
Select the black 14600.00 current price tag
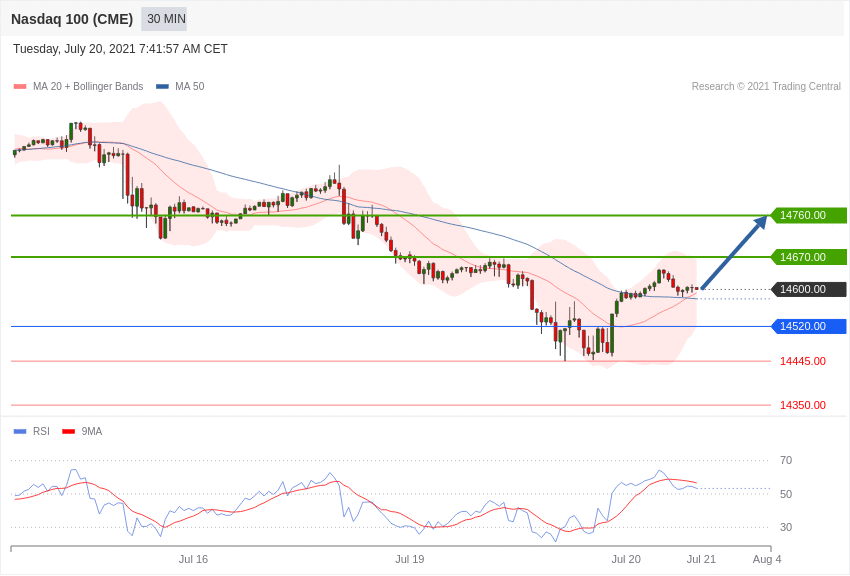pos(809,289)
